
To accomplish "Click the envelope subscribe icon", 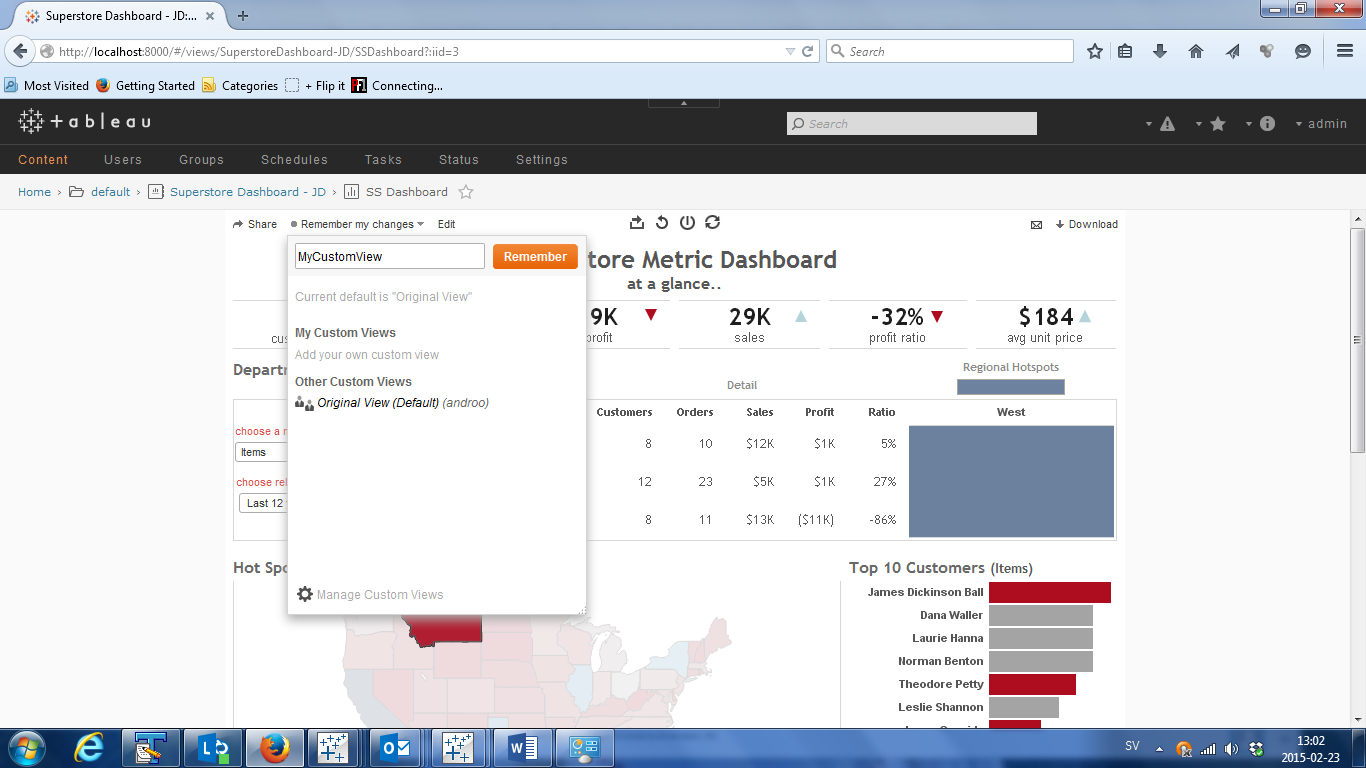I will [1036, 225].
